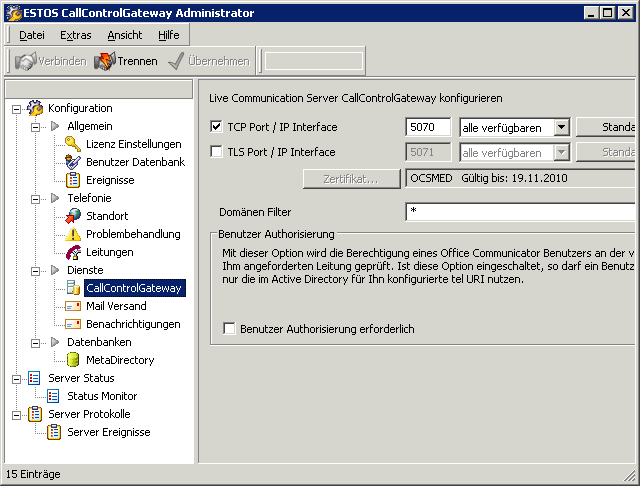Open the Extras menu
This screenshot has height=486, width=640.
click(x=76, y=35)
